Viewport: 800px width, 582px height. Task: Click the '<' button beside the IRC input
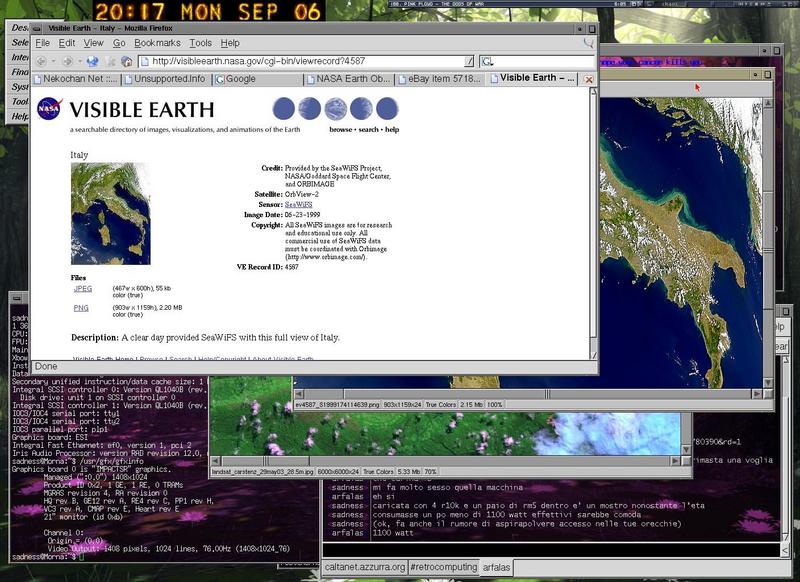click(785, 550)
